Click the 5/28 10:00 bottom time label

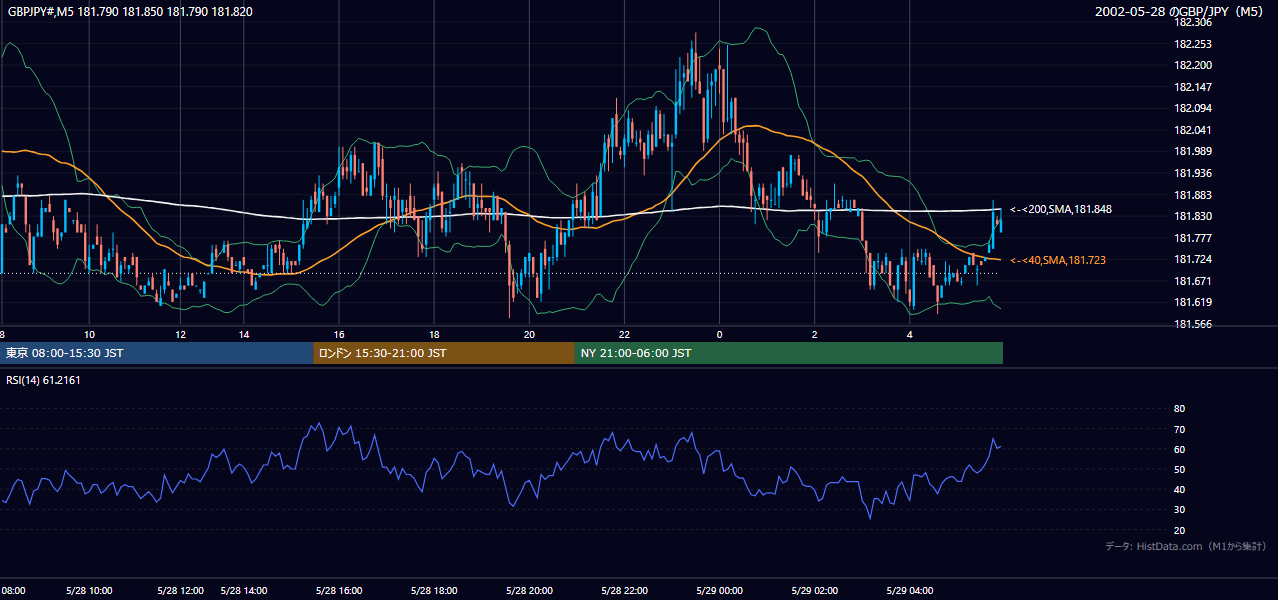pos(89,590)
